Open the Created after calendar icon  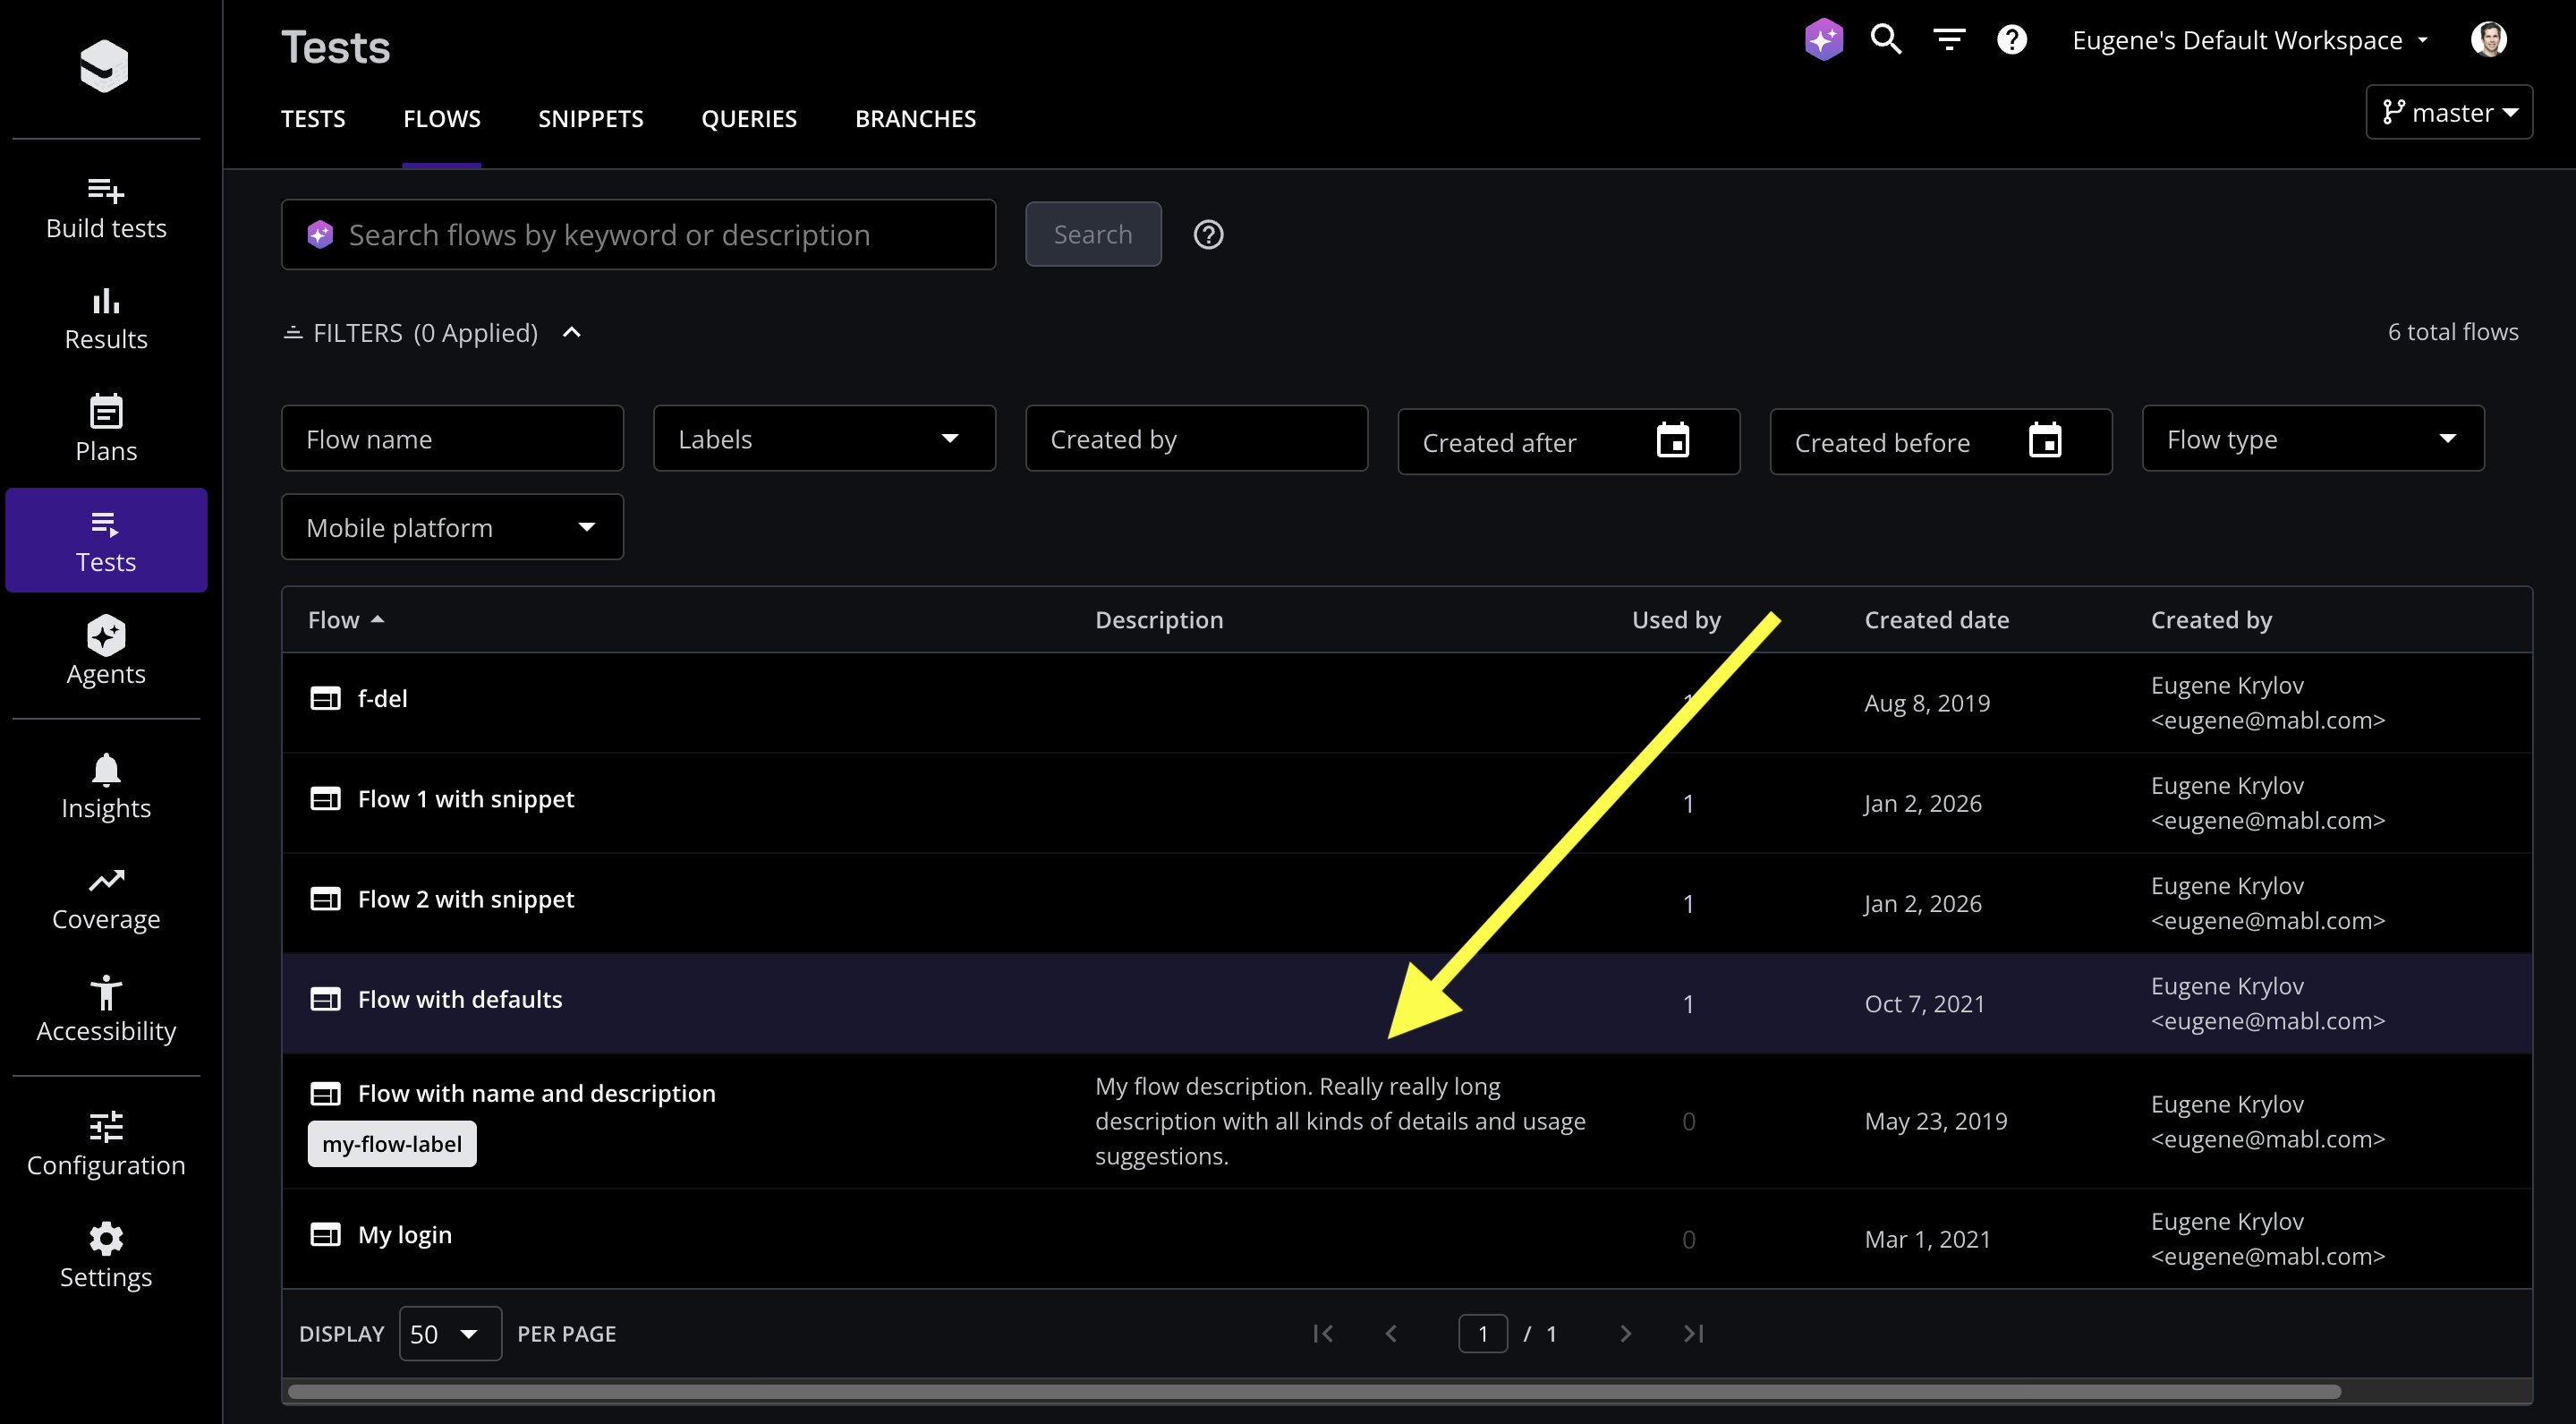(1673, 440)
